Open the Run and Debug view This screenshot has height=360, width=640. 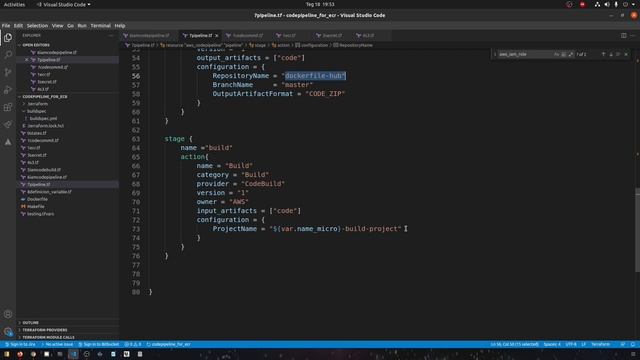click(x=8, y=90)
